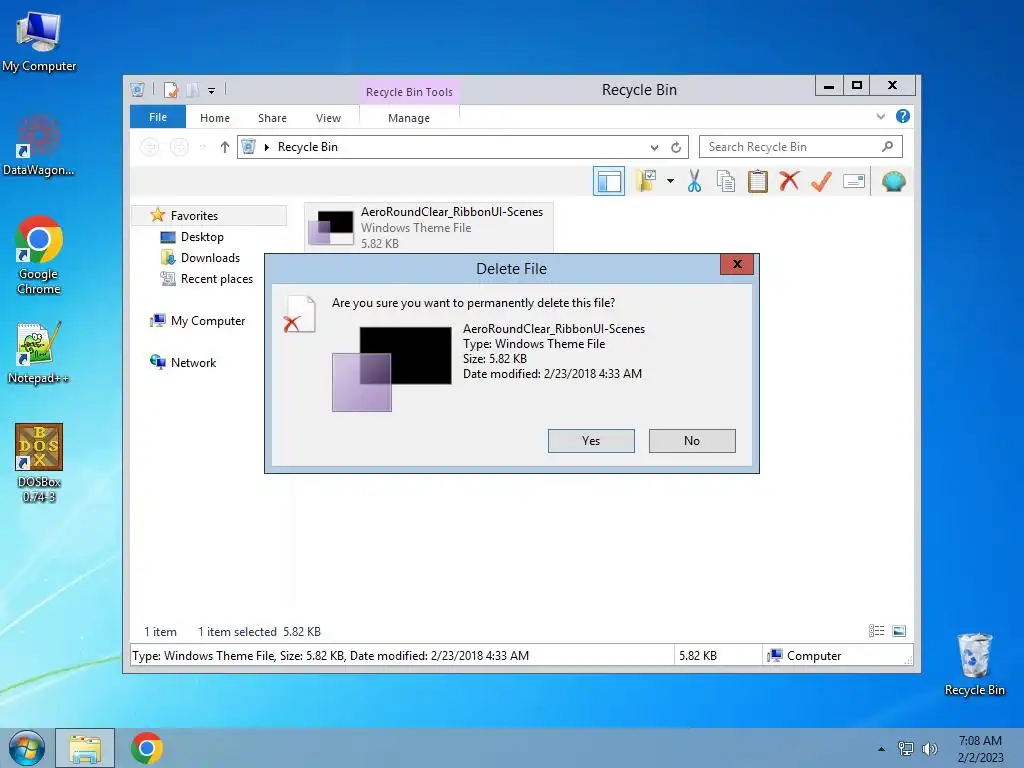Click the Recycle Bin Tools contextual tab header

(x=409, y=92)
